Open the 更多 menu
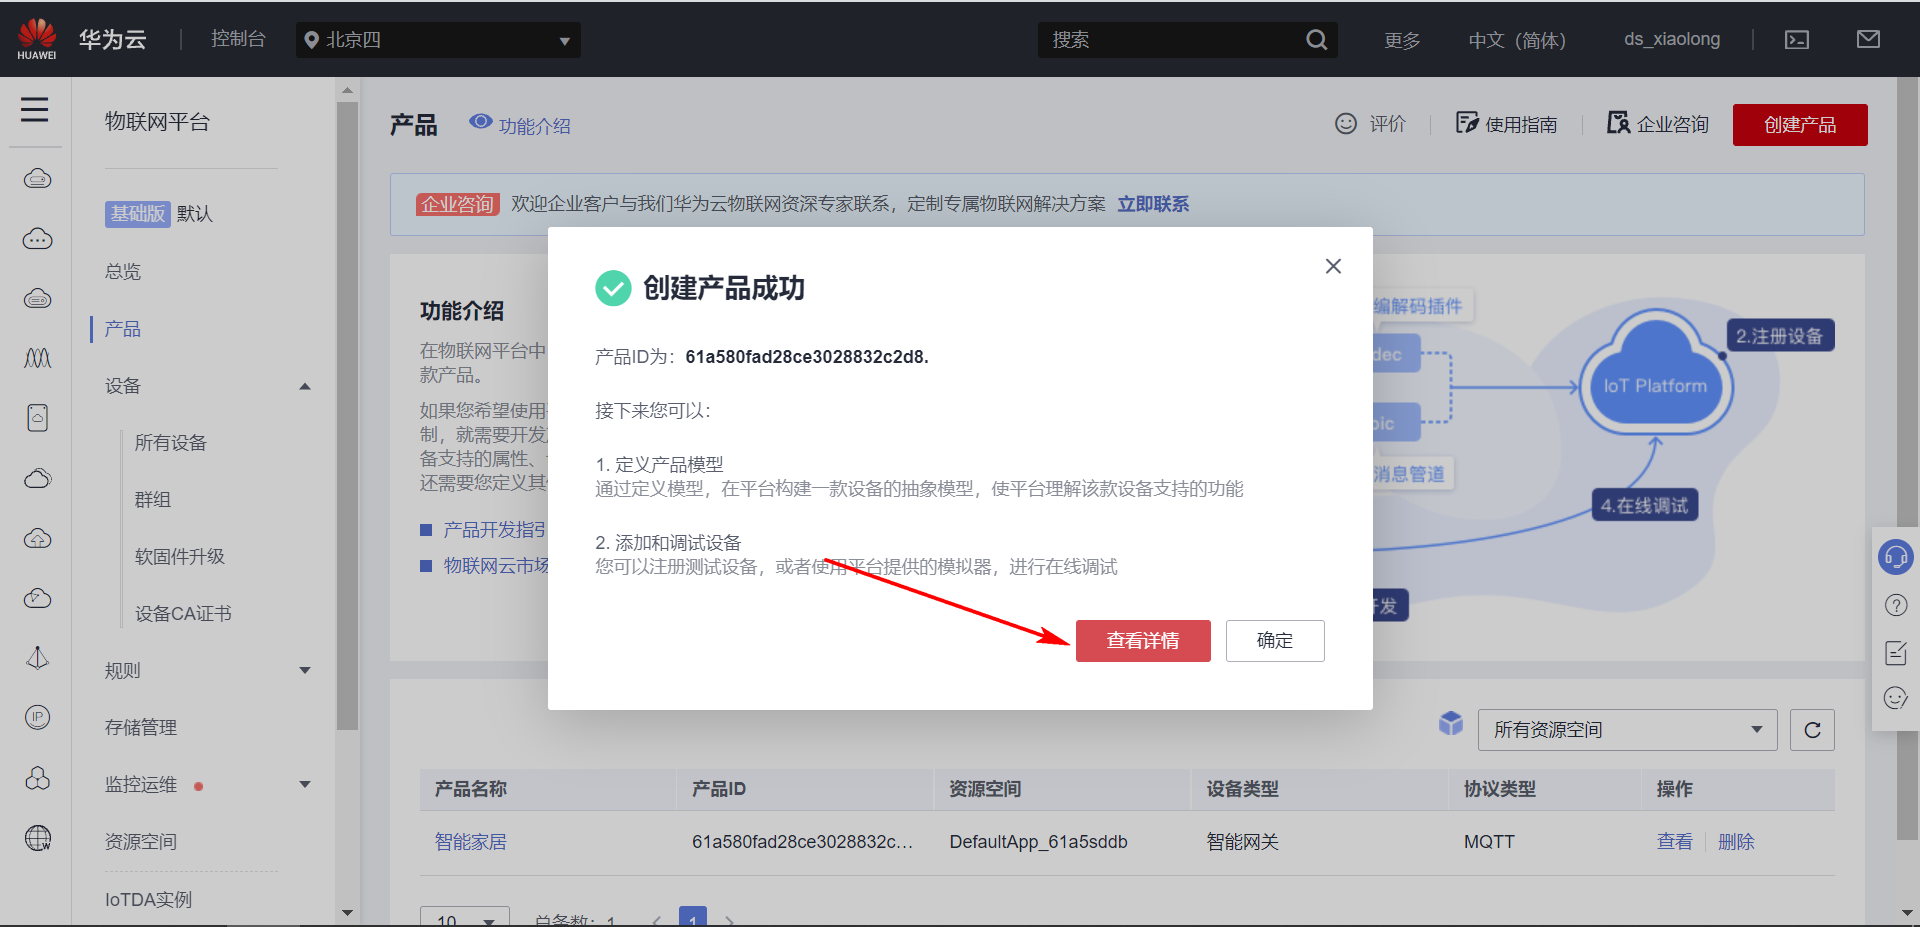The height and width of the screenshot is (927, 1920). coord(1402,40)
